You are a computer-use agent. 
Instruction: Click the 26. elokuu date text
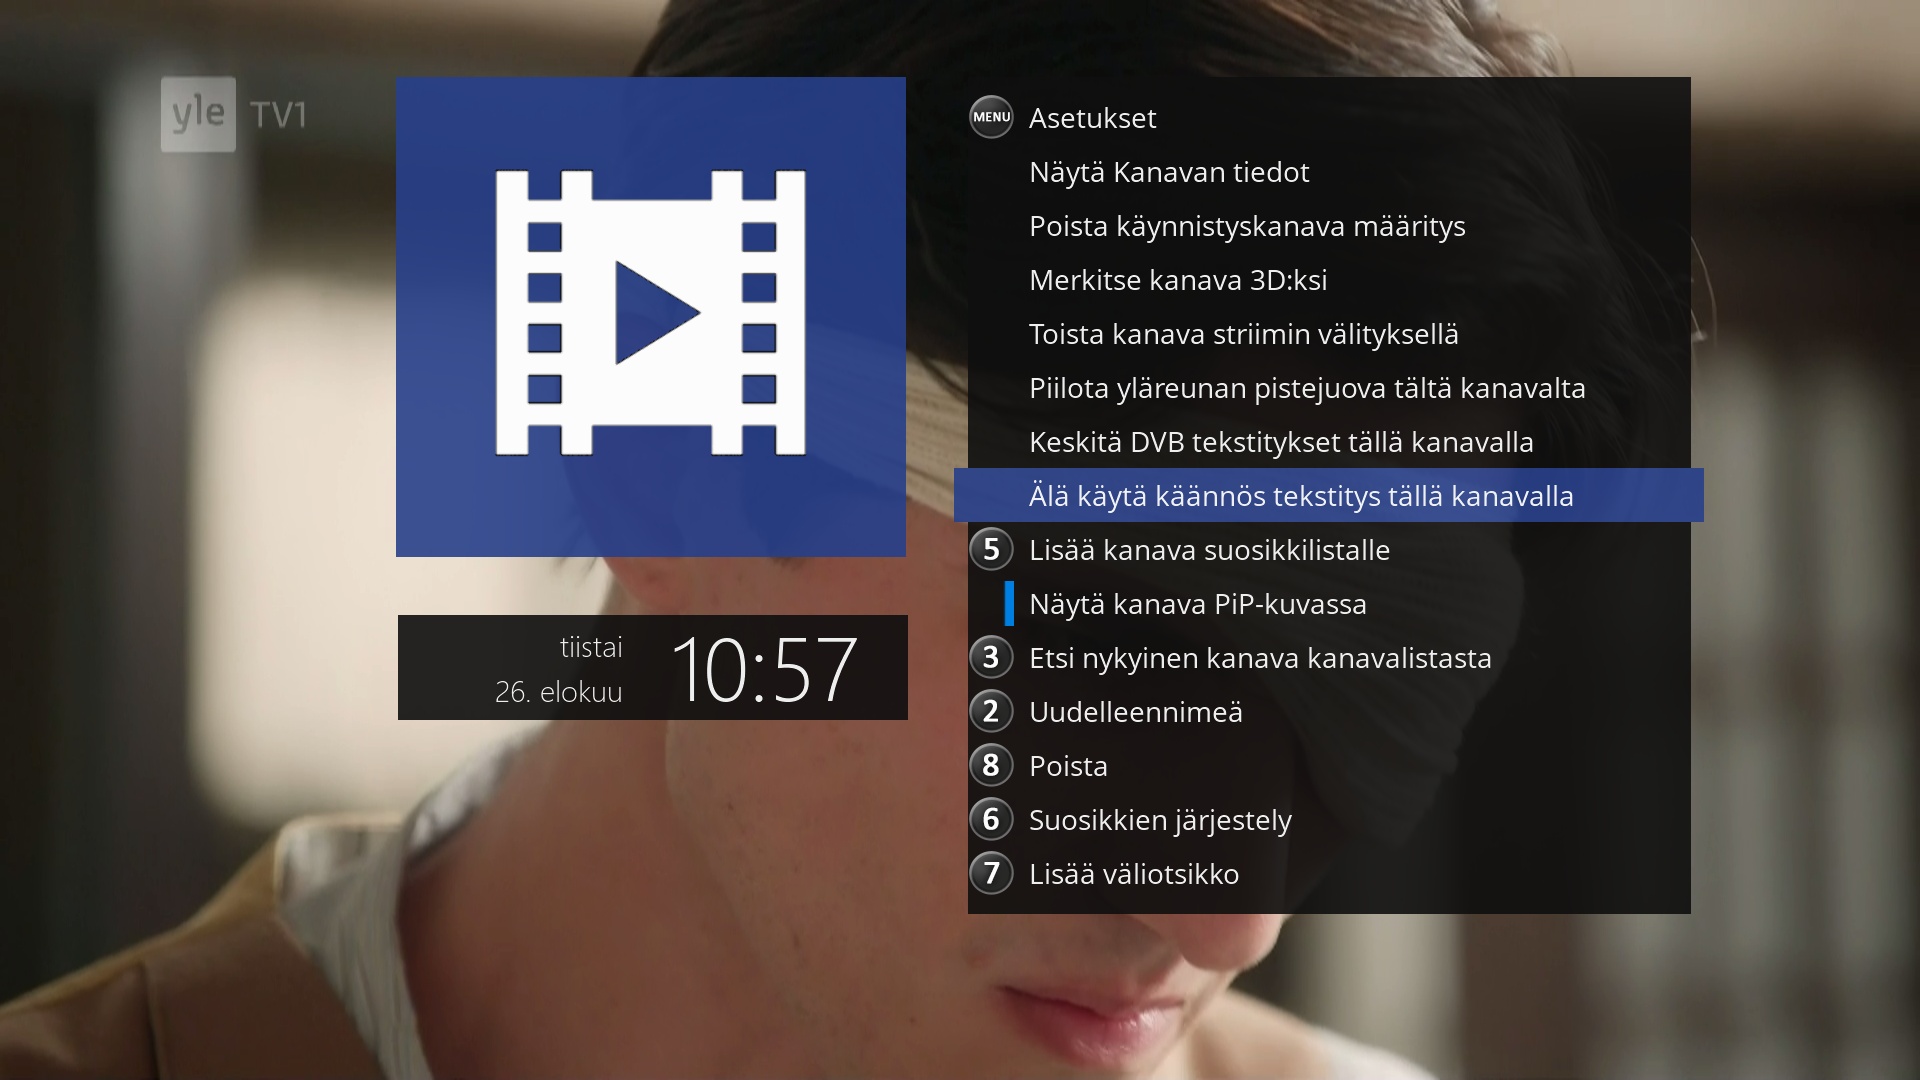(559, 692)
